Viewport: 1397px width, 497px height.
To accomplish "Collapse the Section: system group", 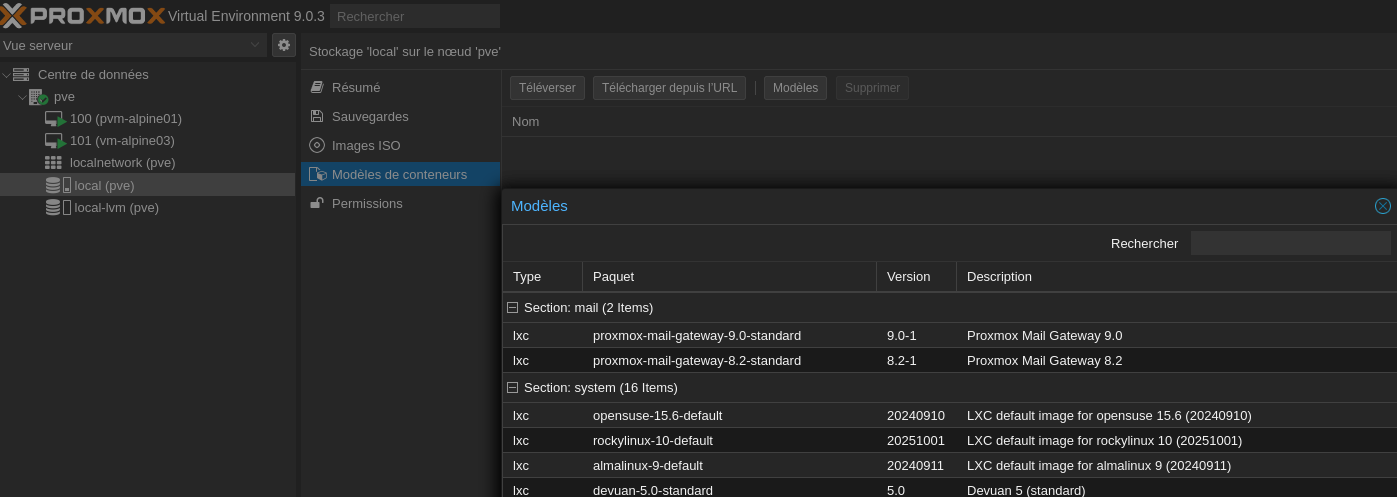I will coord(512,388).
